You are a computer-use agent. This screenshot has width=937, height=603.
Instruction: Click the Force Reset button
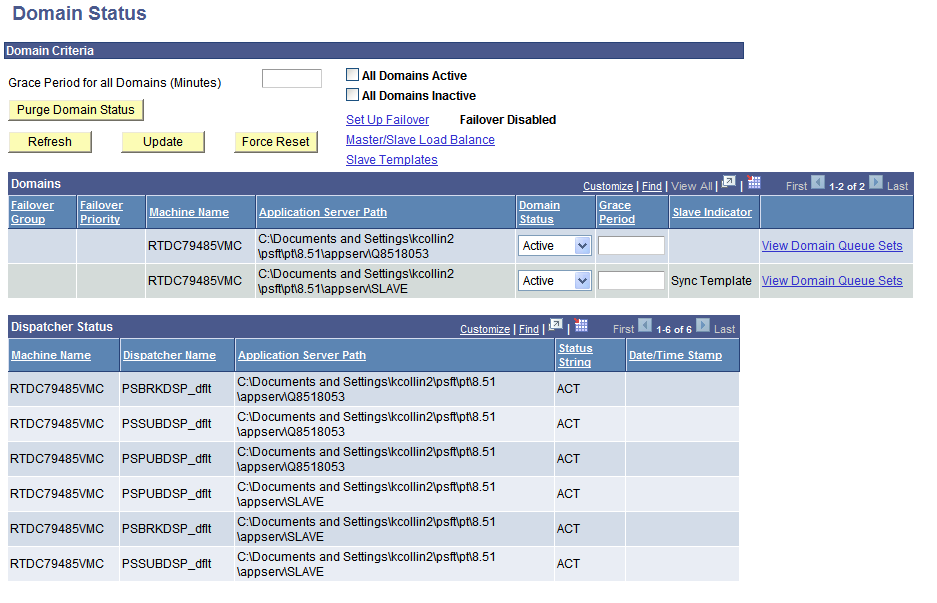(275, 142)
